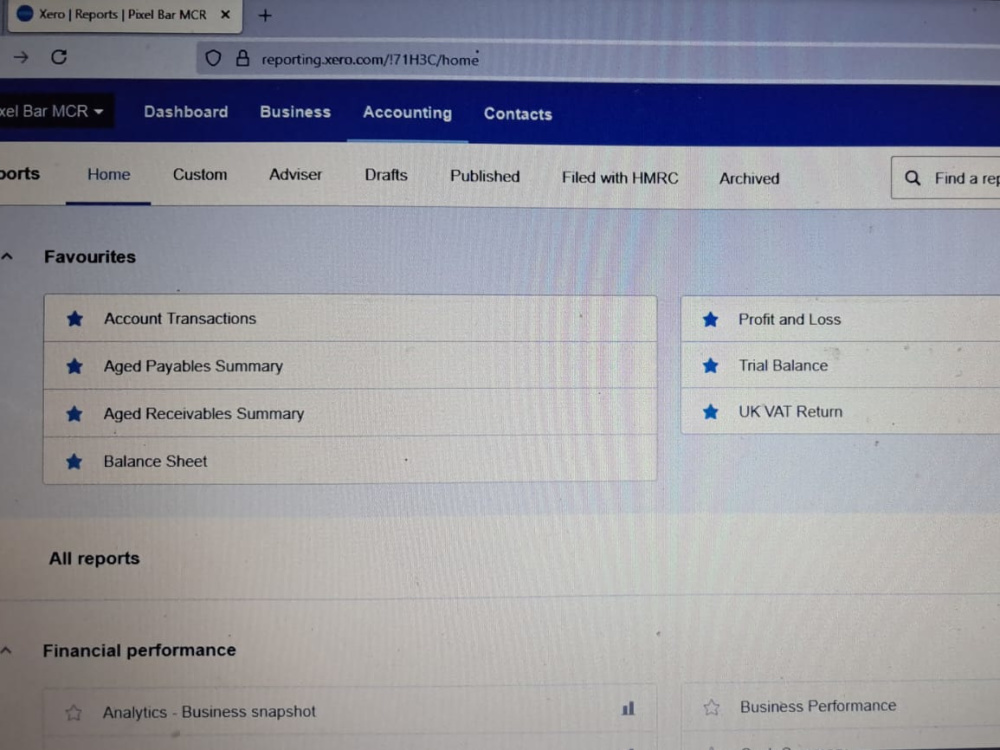Image resolution: width=1000 pixels, height=750 pixels.
Task: Click the Find a report search field
Action: coord(946,178)
